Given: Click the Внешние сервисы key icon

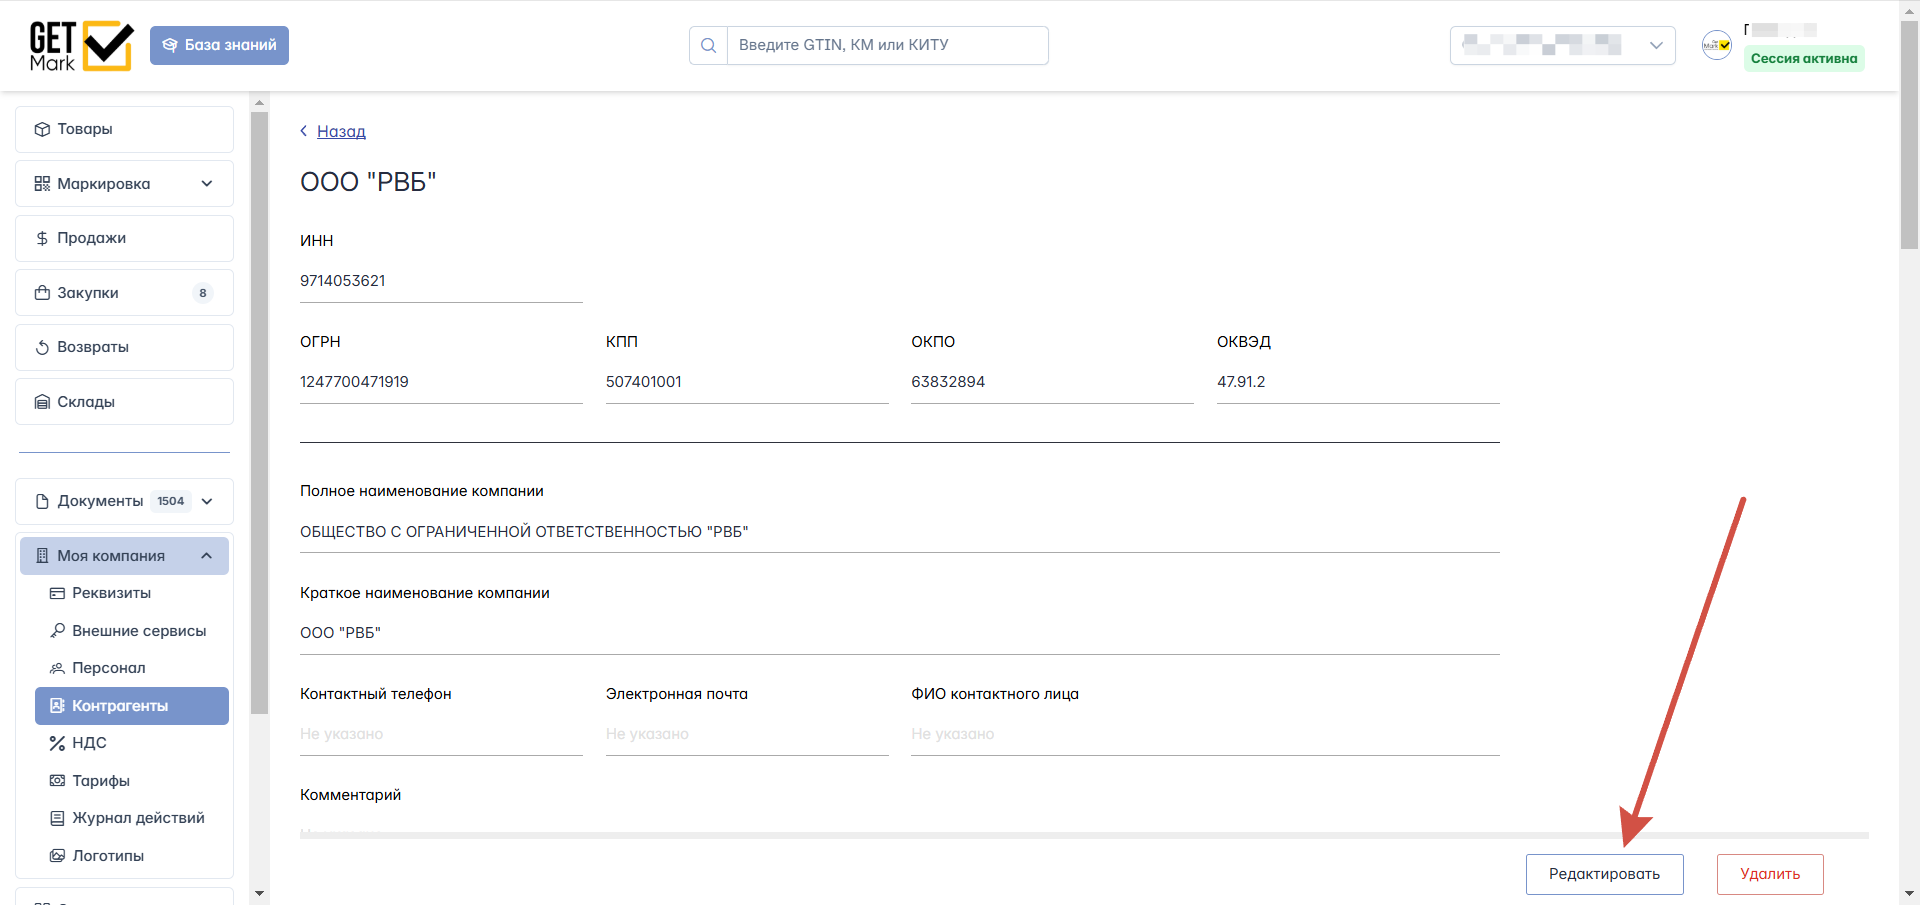Looking at the screenshot, I should coord(57,631).
